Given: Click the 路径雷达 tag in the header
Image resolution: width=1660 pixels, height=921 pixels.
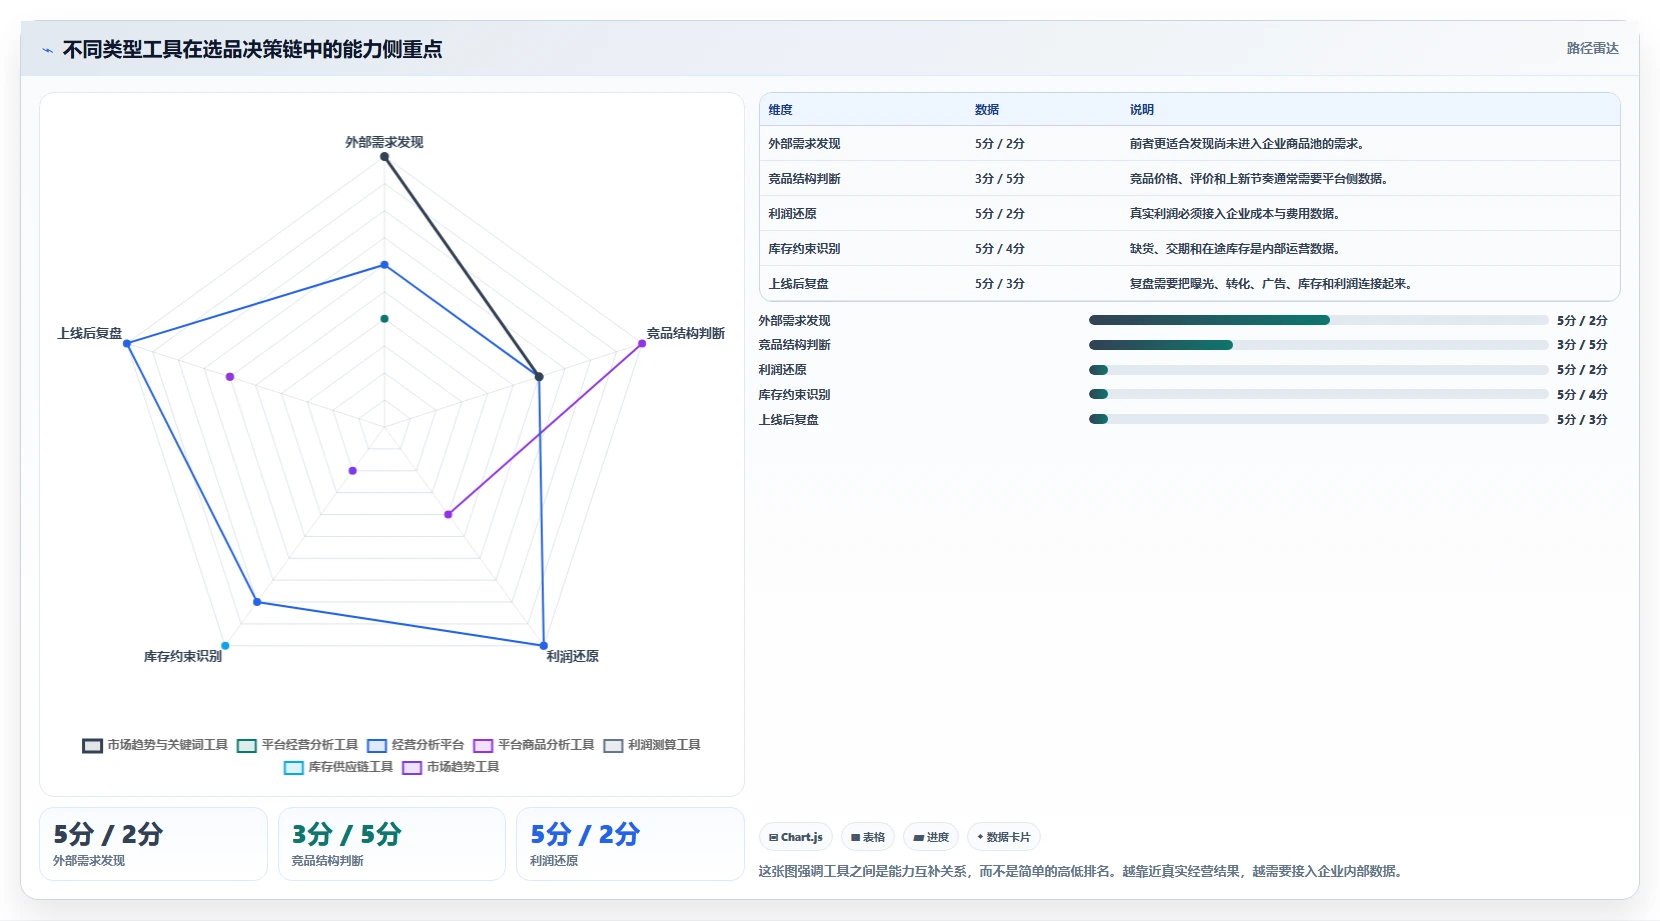Looking at the screenshot, I should (1592, 48).
